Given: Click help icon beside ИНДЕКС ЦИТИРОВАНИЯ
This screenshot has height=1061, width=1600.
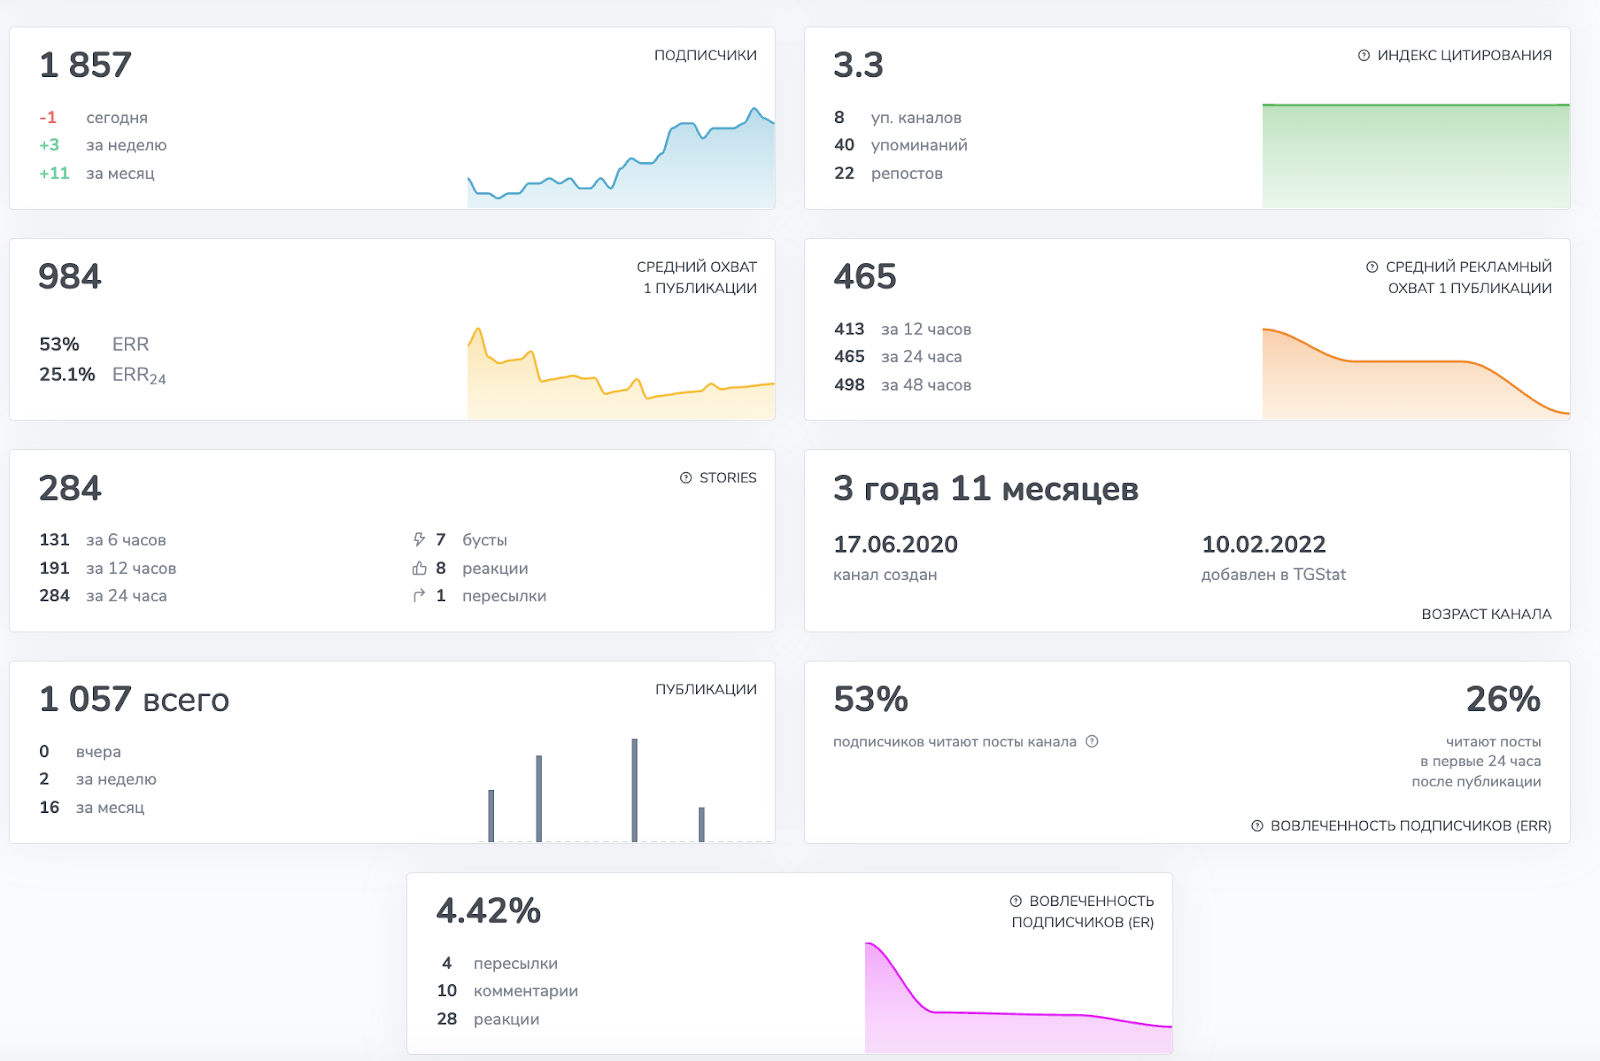Looking at the screenshot, I should tap(1364, 56).
